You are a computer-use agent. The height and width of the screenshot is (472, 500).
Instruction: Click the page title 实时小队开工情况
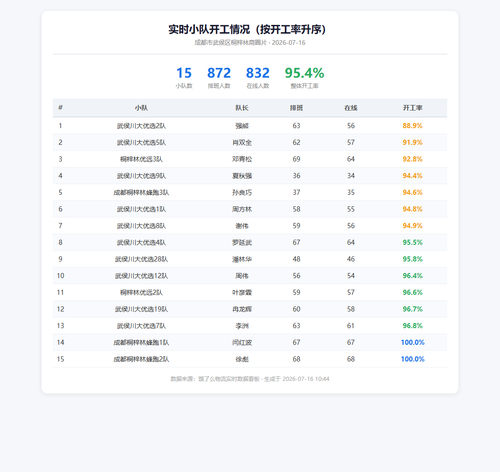point(247,29)
